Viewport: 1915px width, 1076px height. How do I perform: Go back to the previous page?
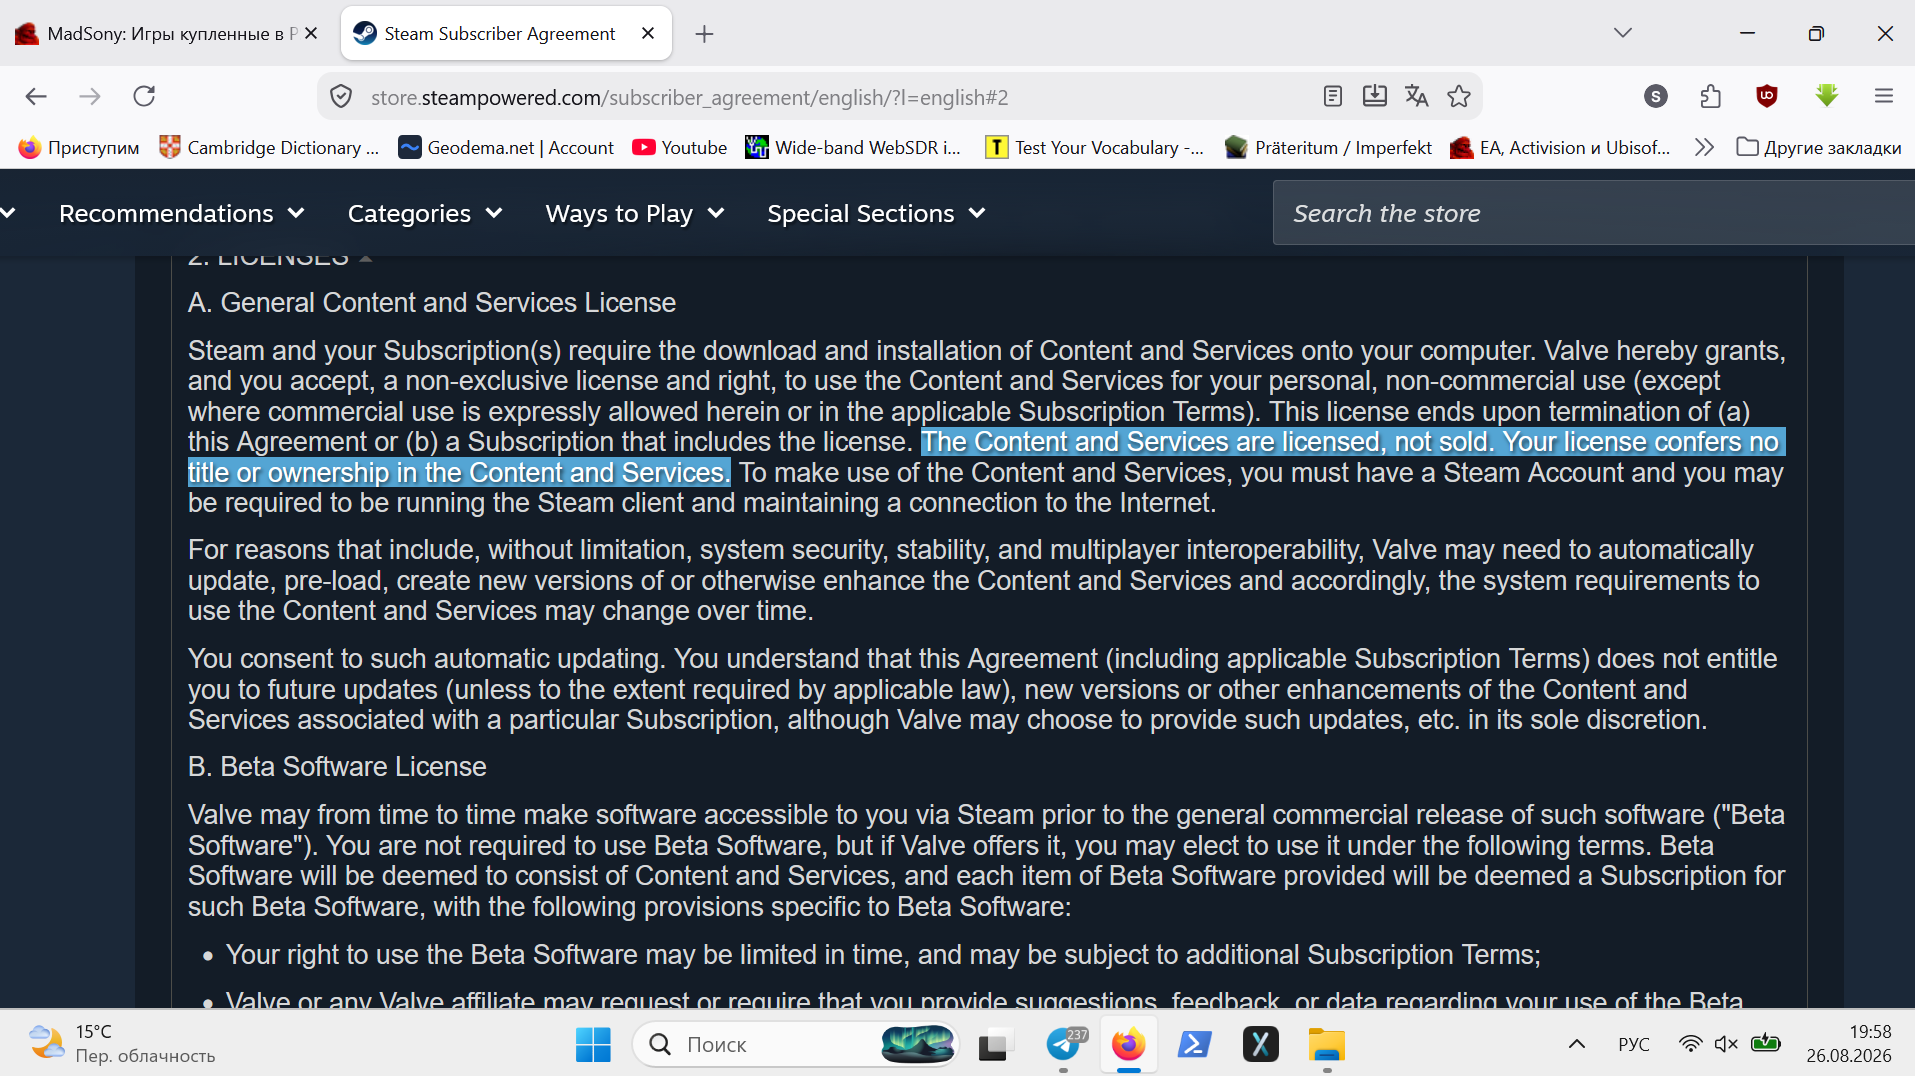tap(36, 96)
